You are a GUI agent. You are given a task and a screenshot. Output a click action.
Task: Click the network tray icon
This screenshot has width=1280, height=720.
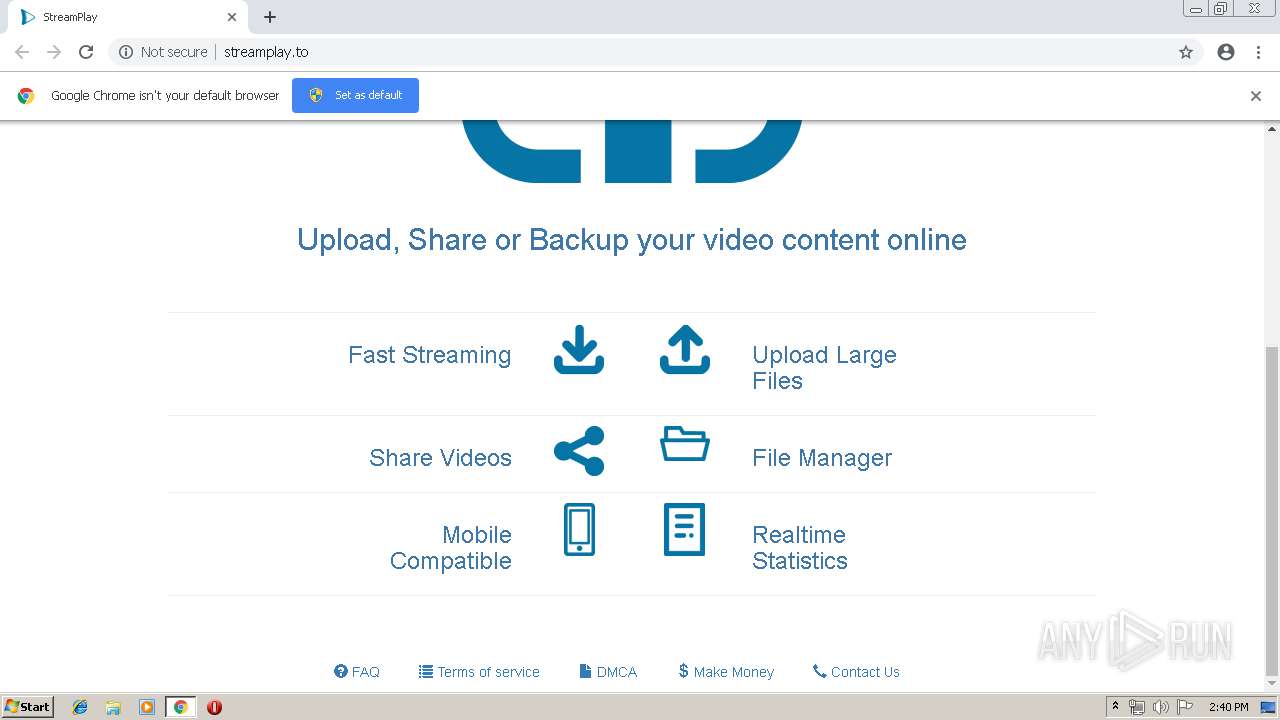[1137, 707]
